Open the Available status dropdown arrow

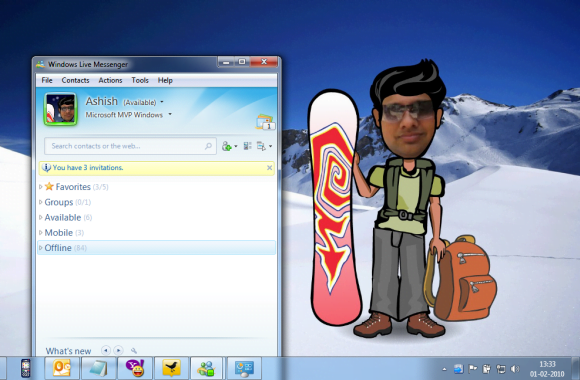(x=162, y=102)
